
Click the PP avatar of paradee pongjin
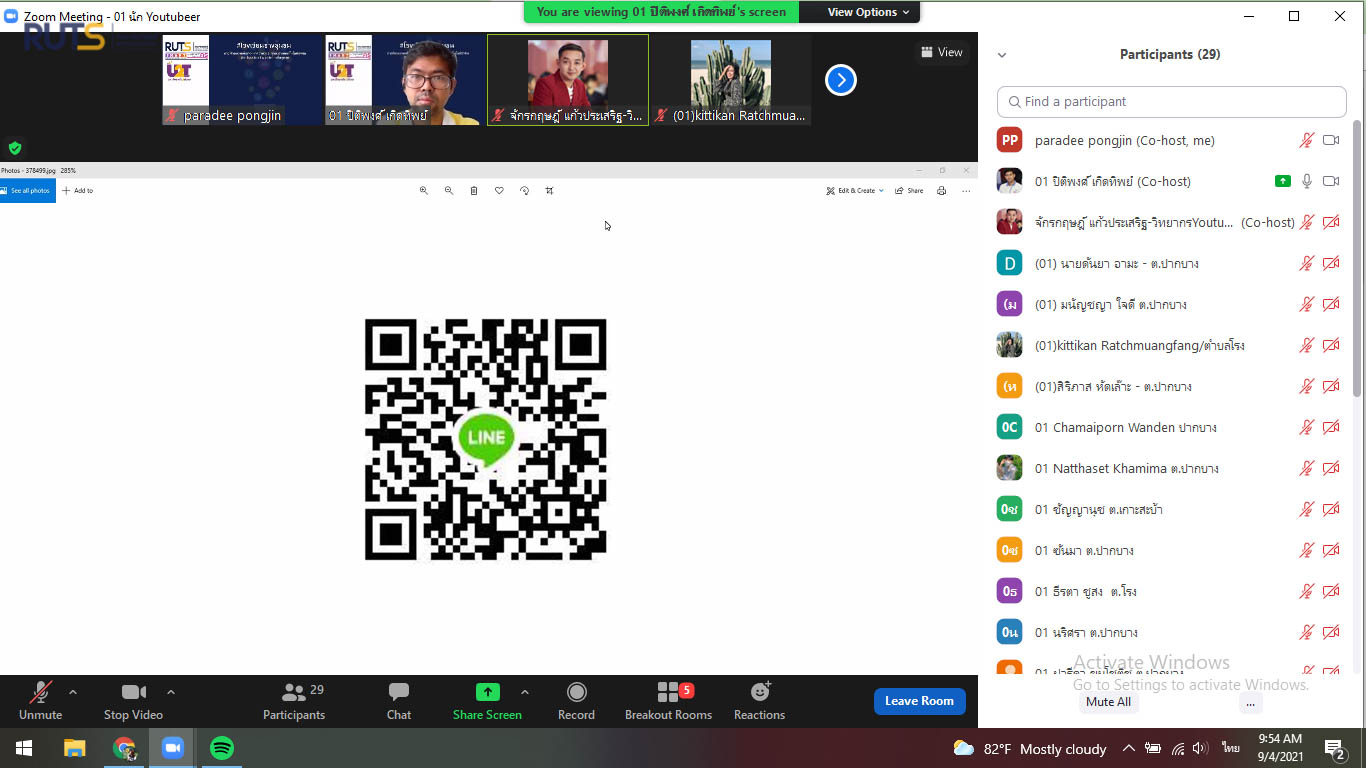(x=1010, y=141)
